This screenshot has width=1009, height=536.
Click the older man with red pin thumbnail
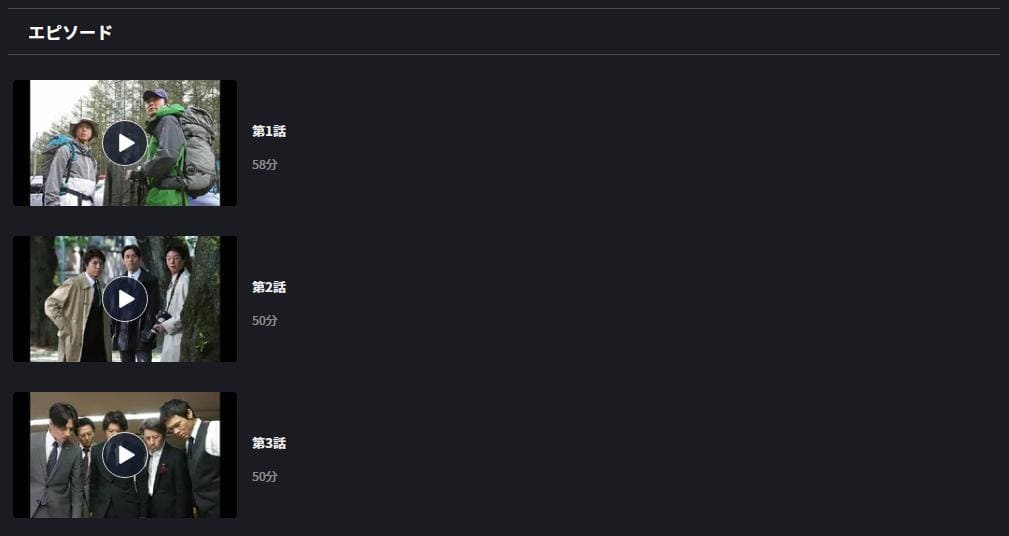(164, 468)
